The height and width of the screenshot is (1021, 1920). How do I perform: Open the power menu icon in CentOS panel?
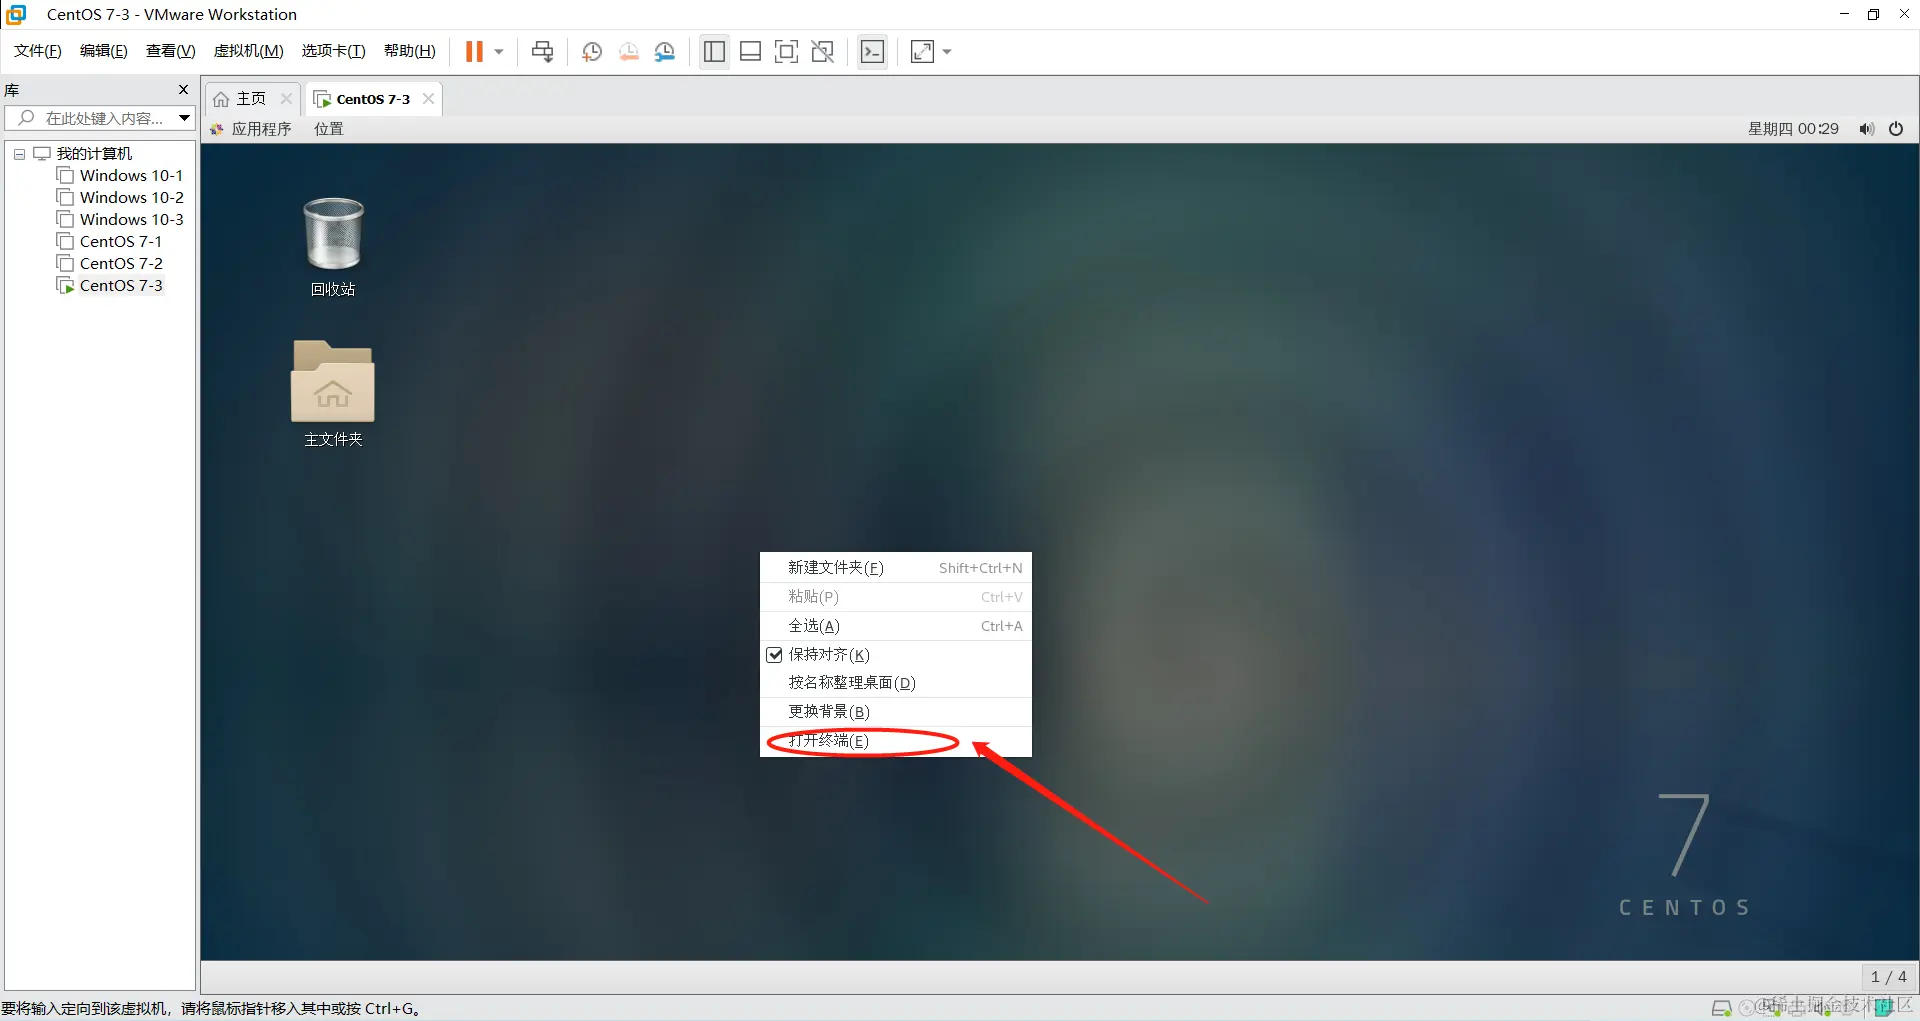(x=1896, y=129)
